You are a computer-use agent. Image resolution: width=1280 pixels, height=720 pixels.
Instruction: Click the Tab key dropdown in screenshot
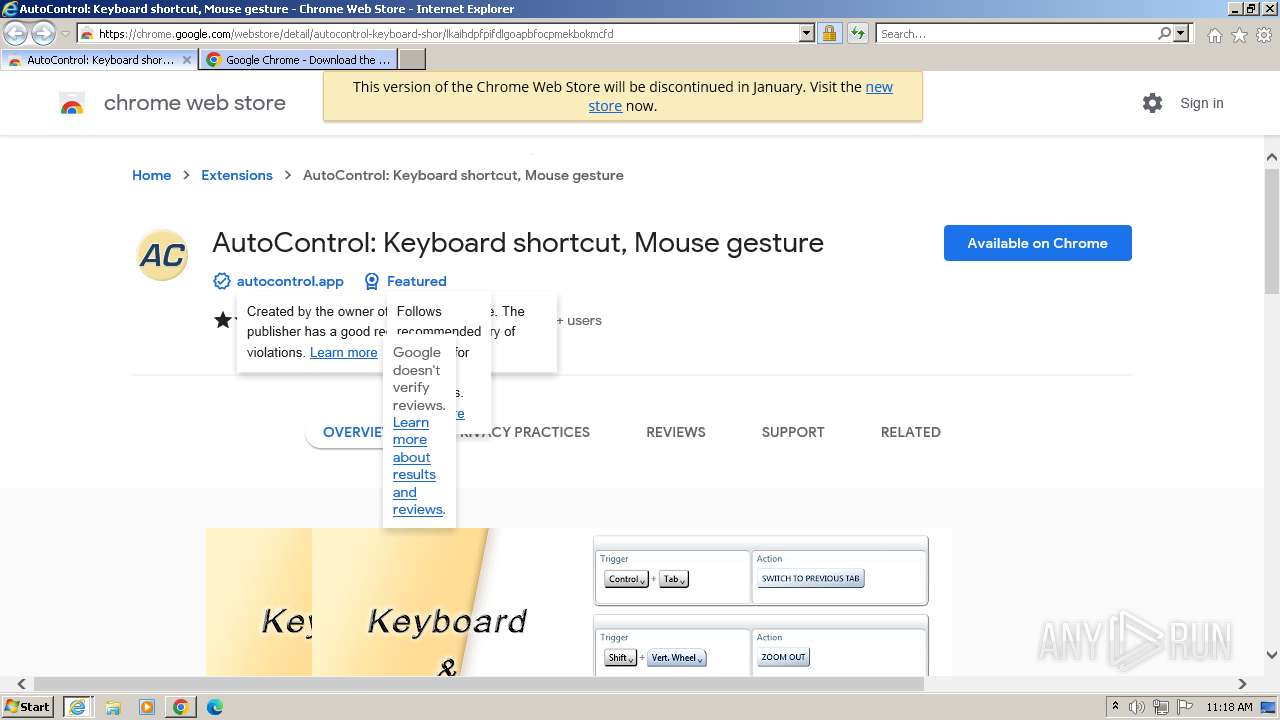[x=673, y=579]
